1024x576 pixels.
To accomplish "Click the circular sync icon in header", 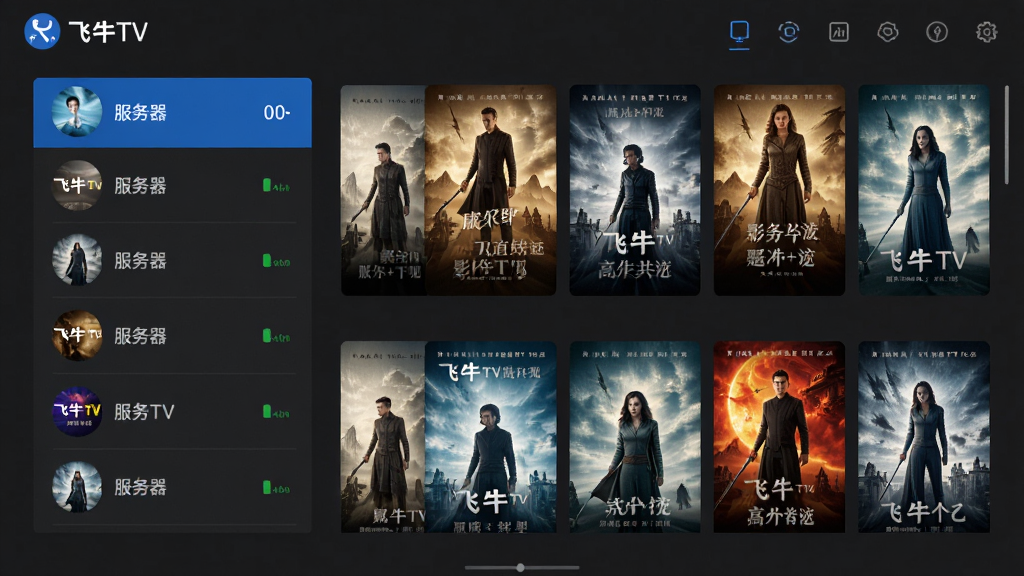I will point(789,31).
